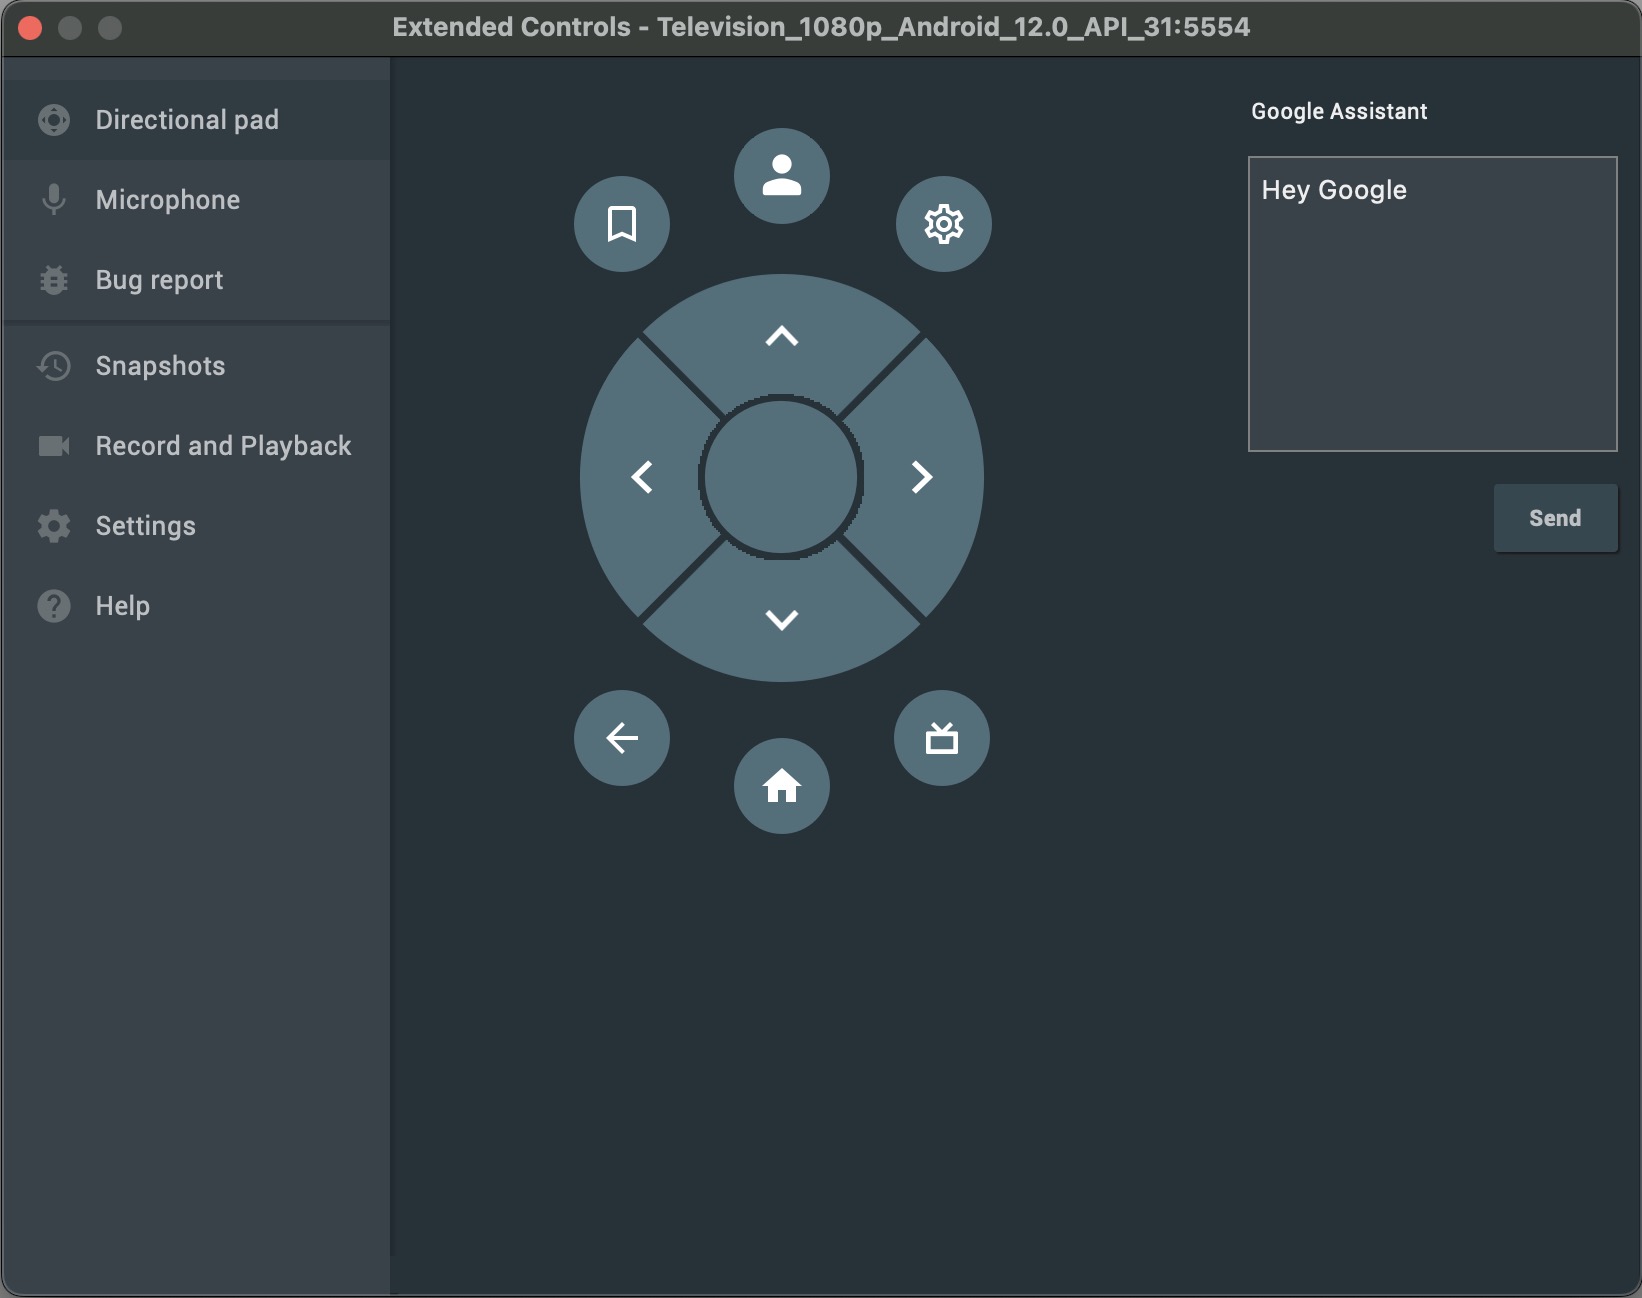
Task: Send the Google Assistant query
Action: [1555, 518]
